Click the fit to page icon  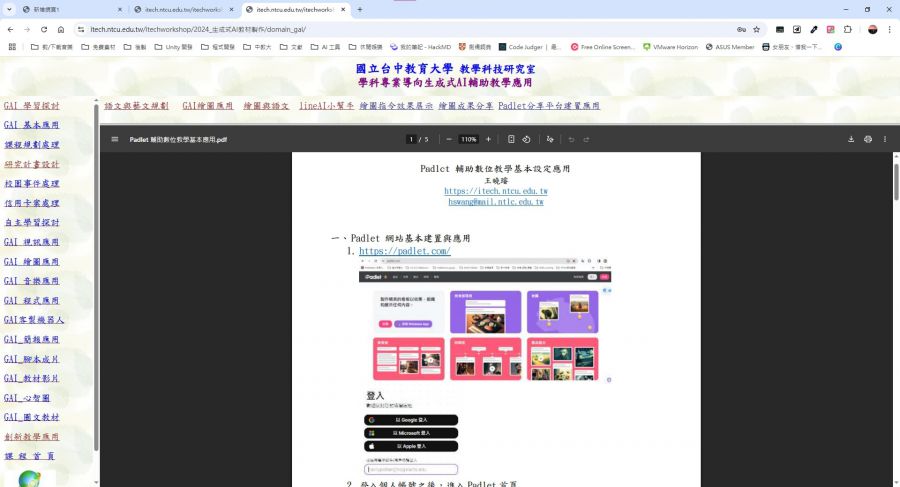pos(511,139)
